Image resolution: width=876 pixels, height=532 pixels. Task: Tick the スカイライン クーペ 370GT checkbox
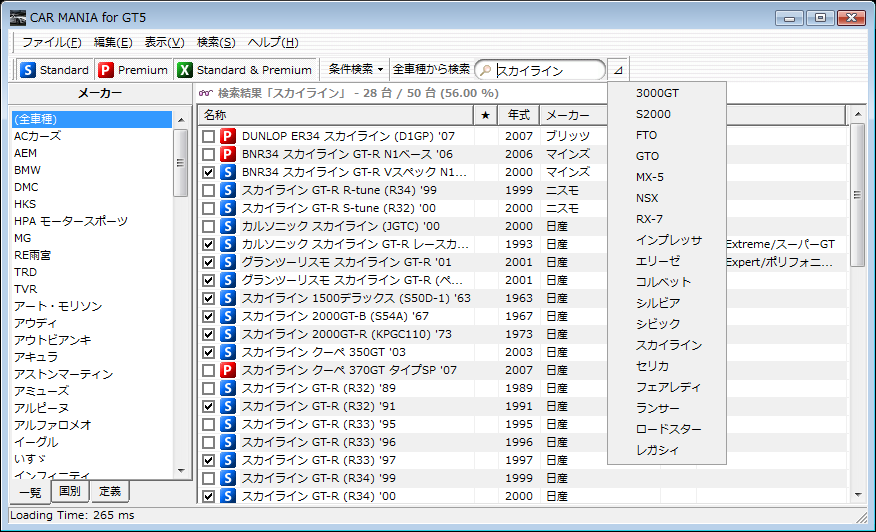pyautogui.click(x=208, y=370)
